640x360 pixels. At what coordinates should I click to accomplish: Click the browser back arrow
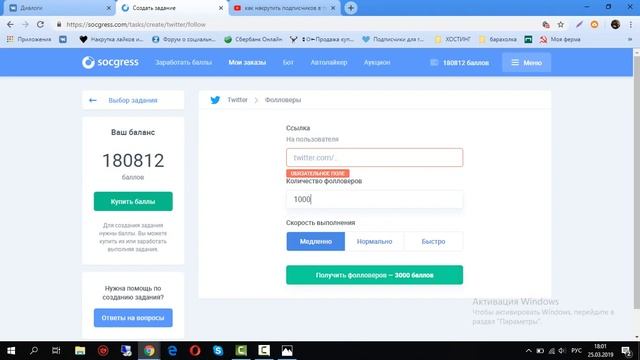10,24
